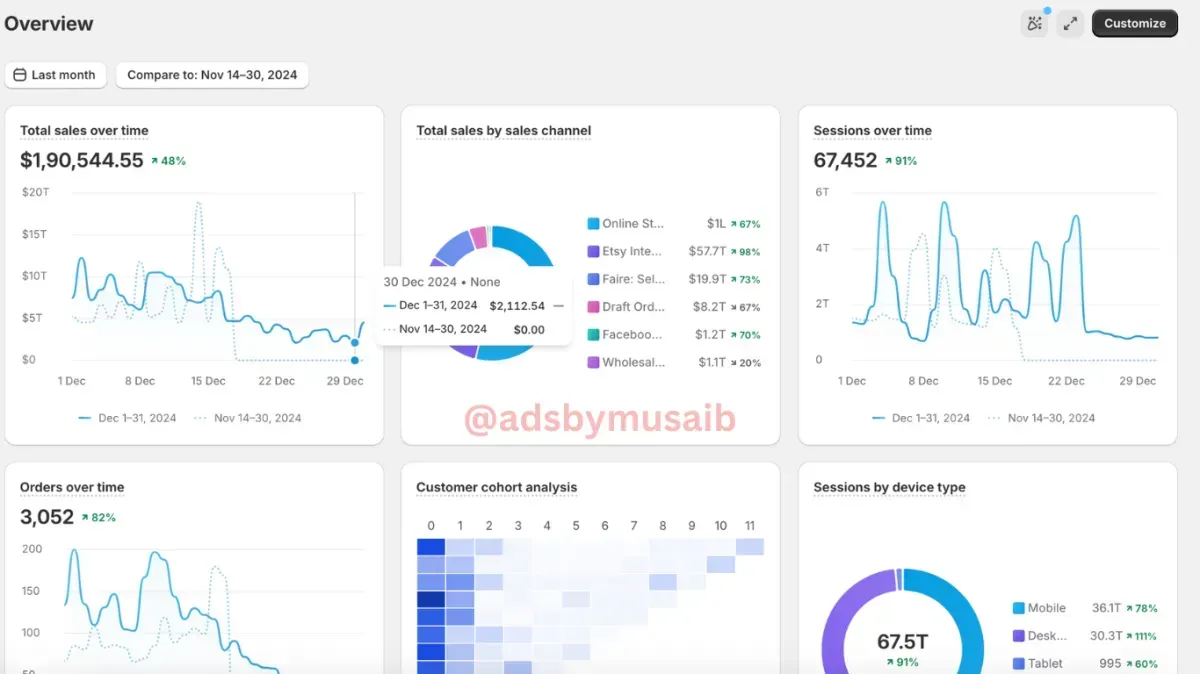Open the Sessions over time report title

click(x=872, y=131)
